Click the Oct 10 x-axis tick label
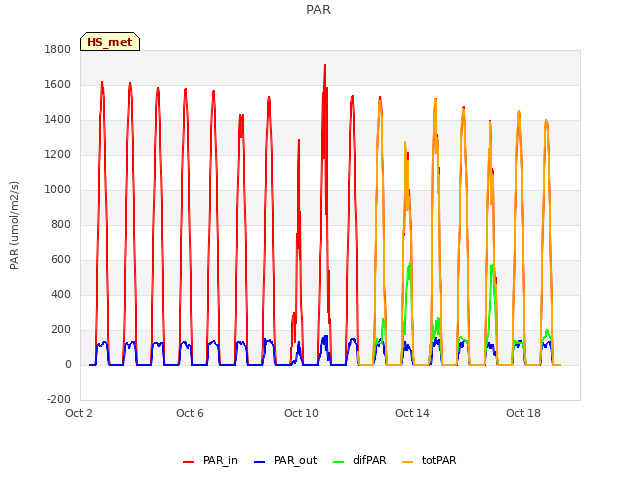Screen dimensions: 640x480 tap(301, 413)
